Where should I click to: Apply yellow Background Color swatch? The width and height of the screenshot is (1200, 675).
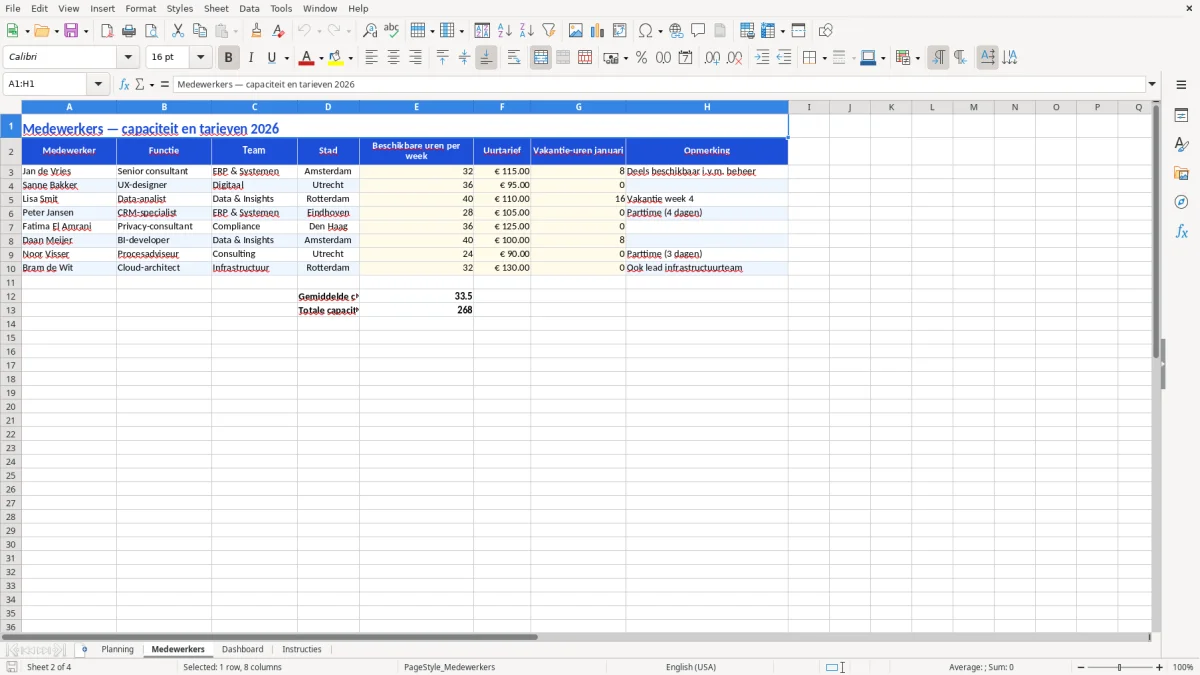[x=337, y=58]
